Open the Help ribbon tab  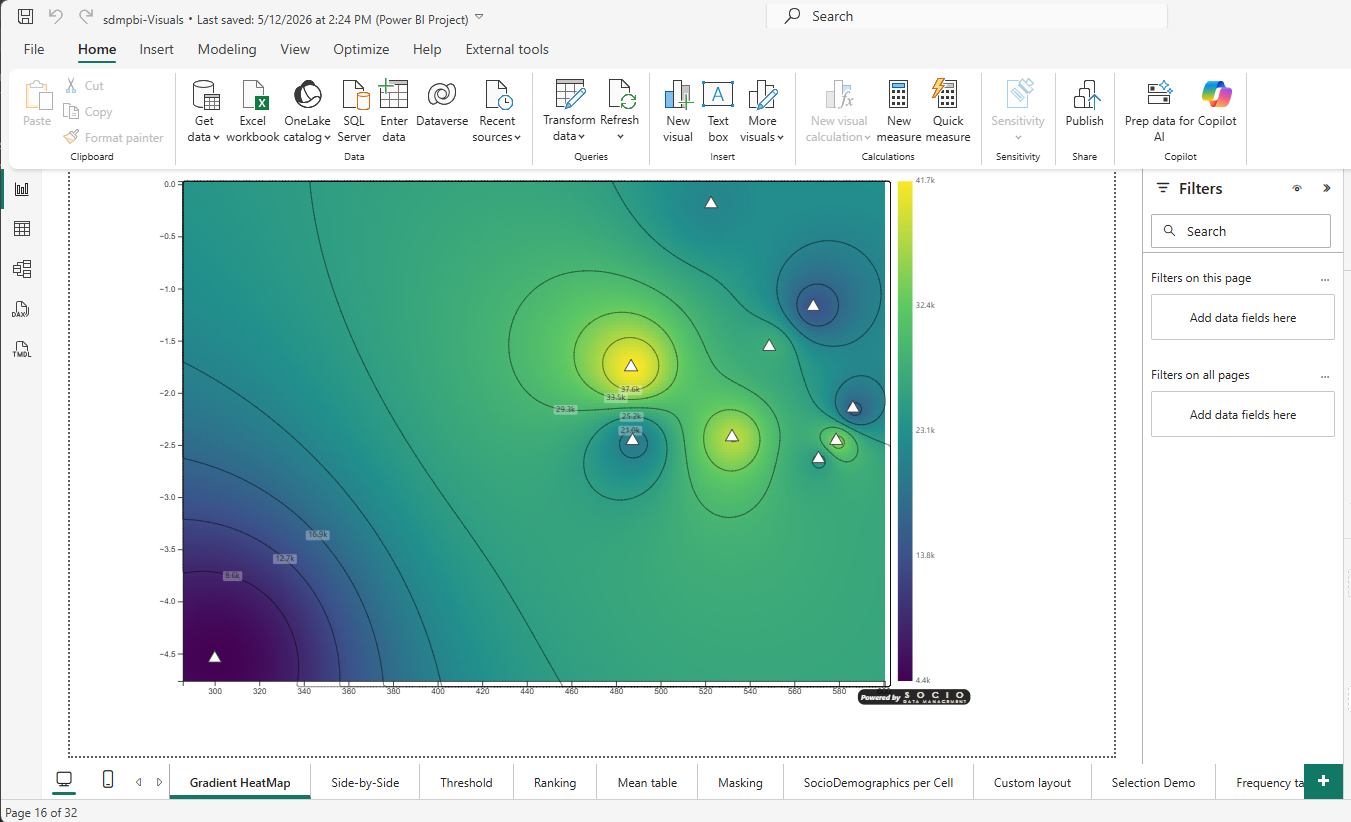tap(427, 49)
